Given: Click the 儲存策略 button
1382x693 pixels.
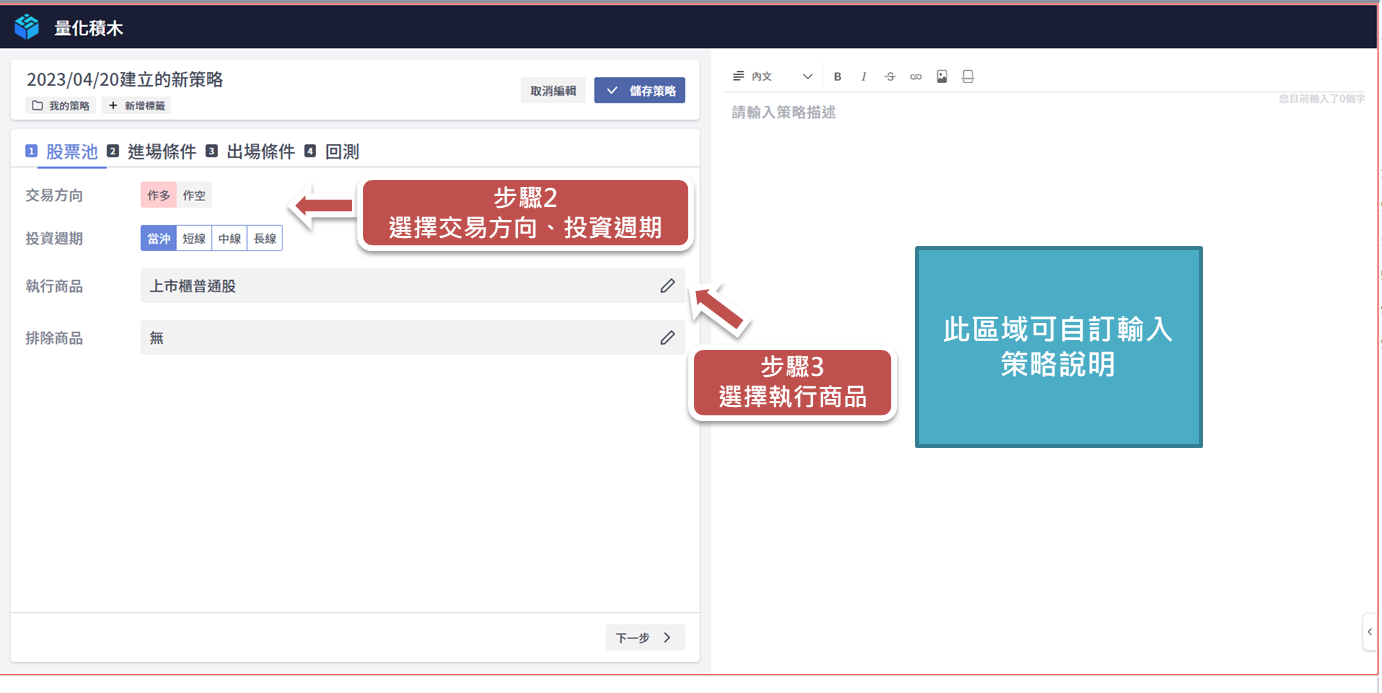Looking at the screenshot, I should (x=640, y=90).
